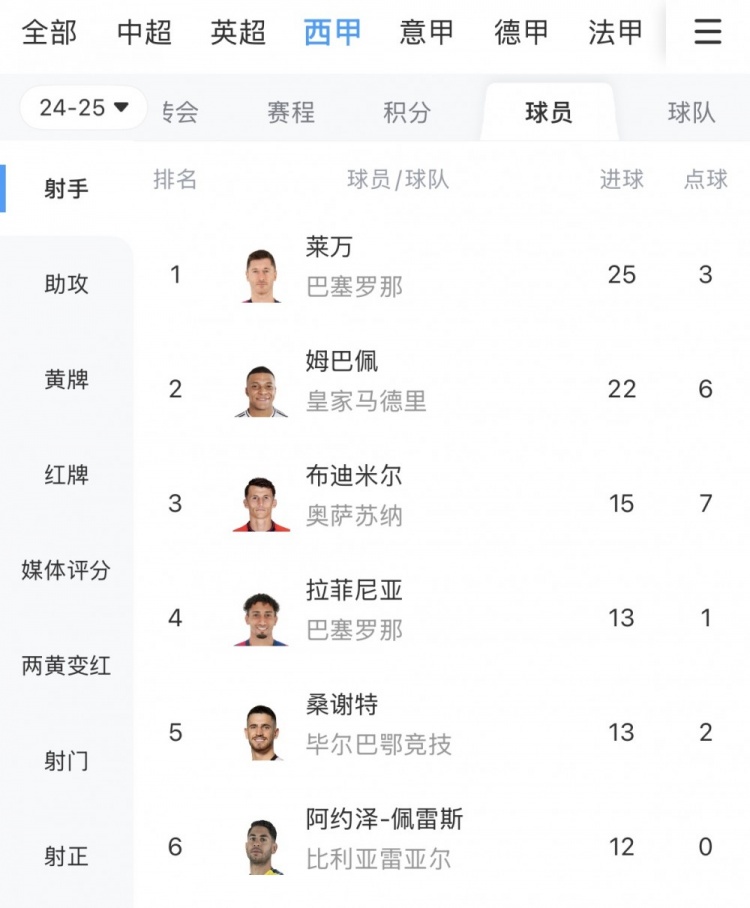Tap Budimir's player avatar
750x908 pixels.
coord(262,504)
